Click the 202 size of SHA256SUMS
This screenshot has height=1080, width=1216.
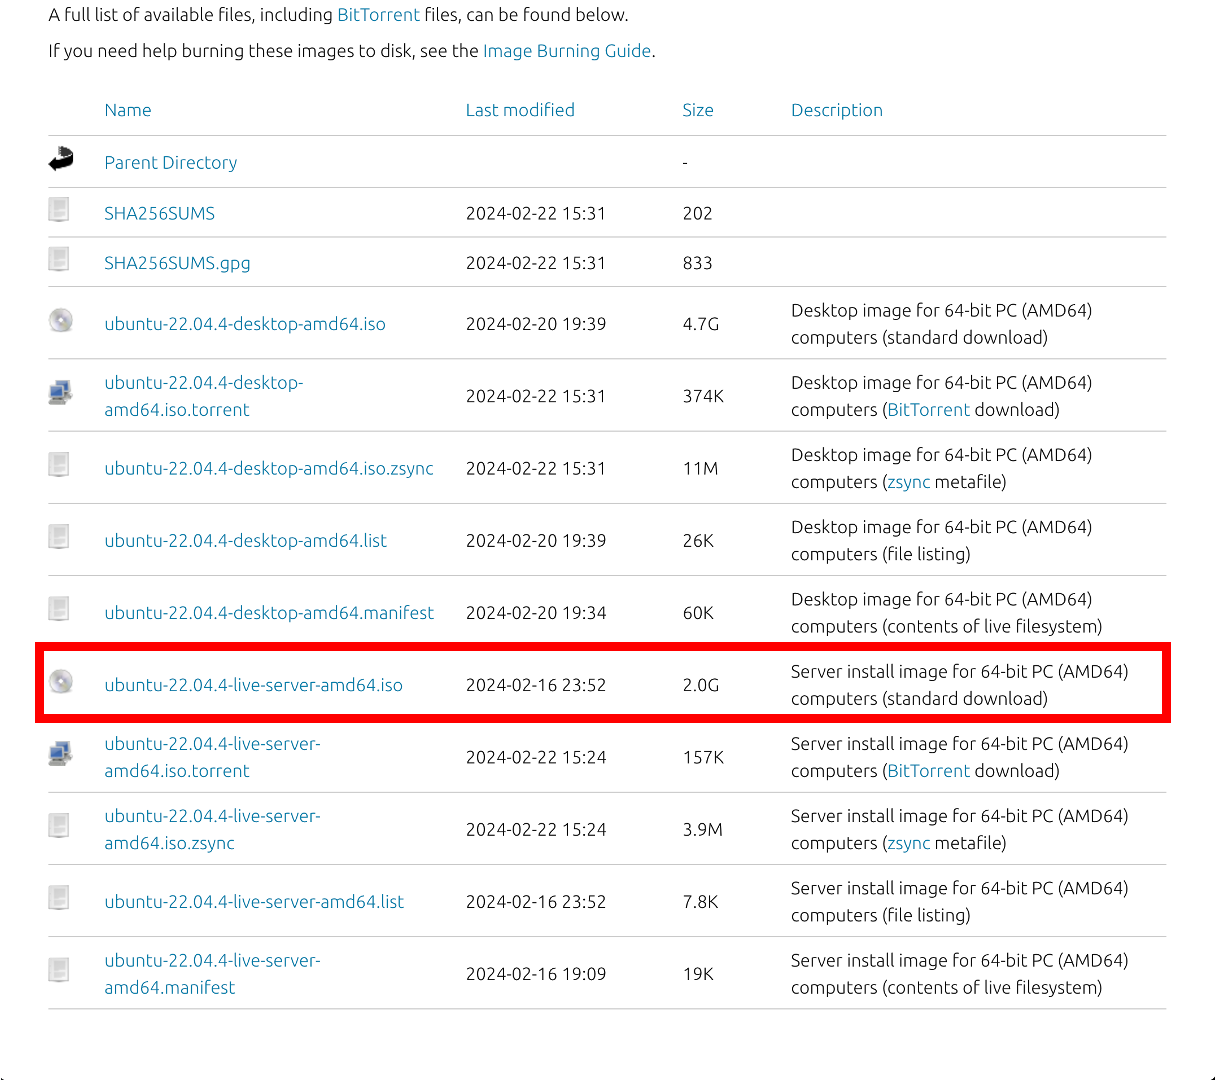pos(698,213)
